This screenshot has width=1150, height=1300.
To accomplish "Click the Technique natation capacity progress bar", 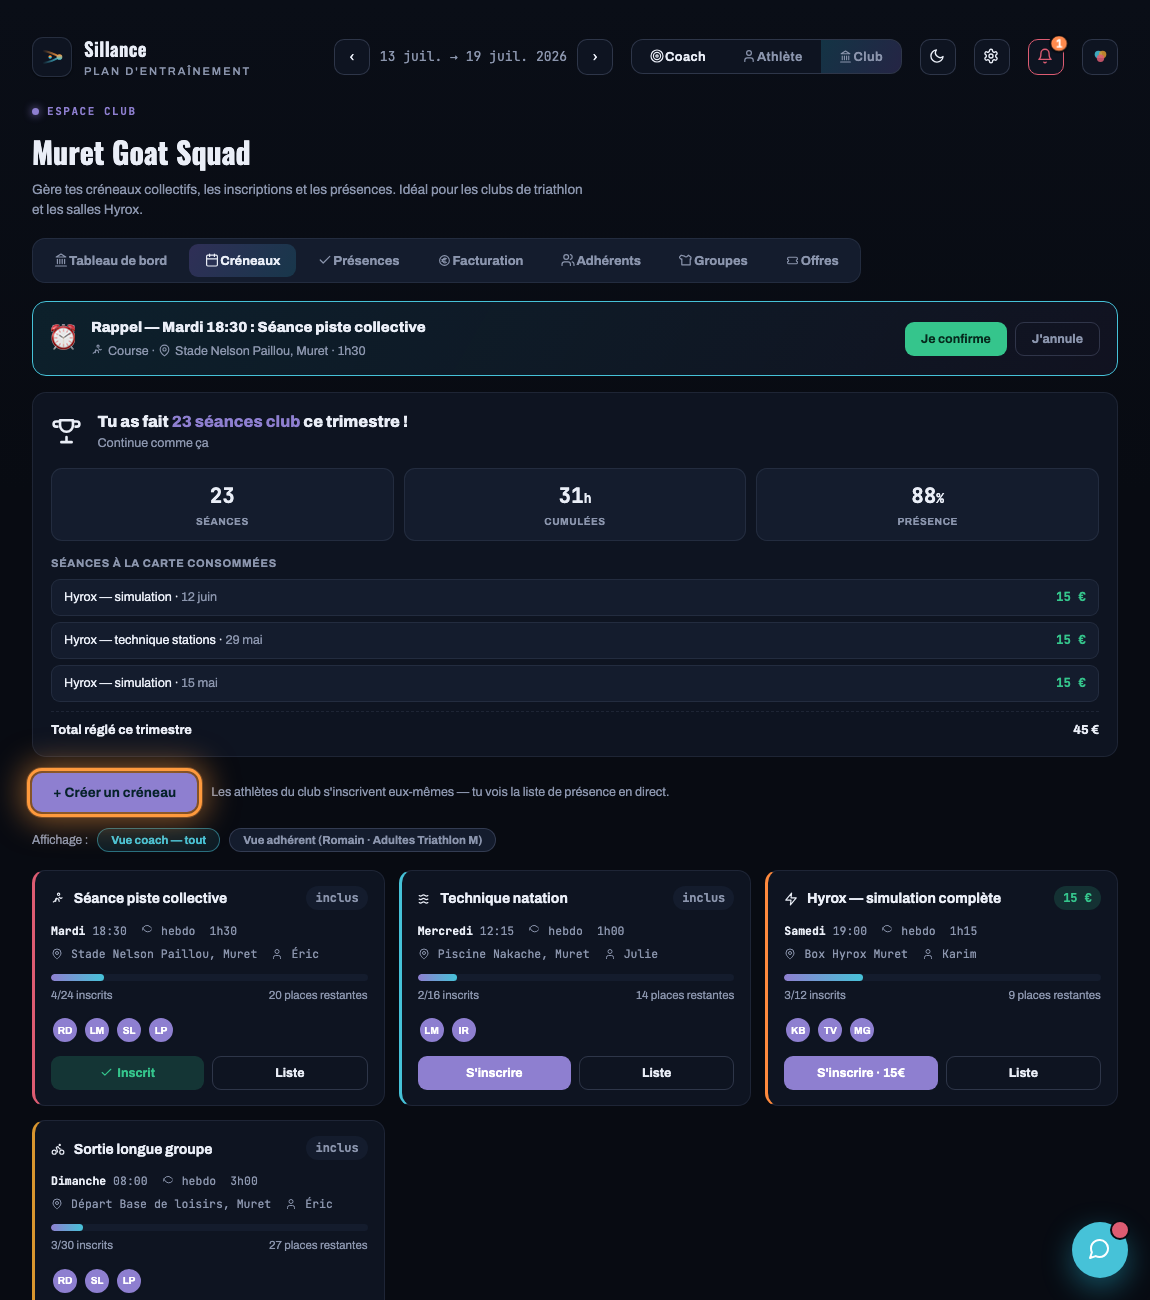I will pyautogui.click(x=575, y=977).
